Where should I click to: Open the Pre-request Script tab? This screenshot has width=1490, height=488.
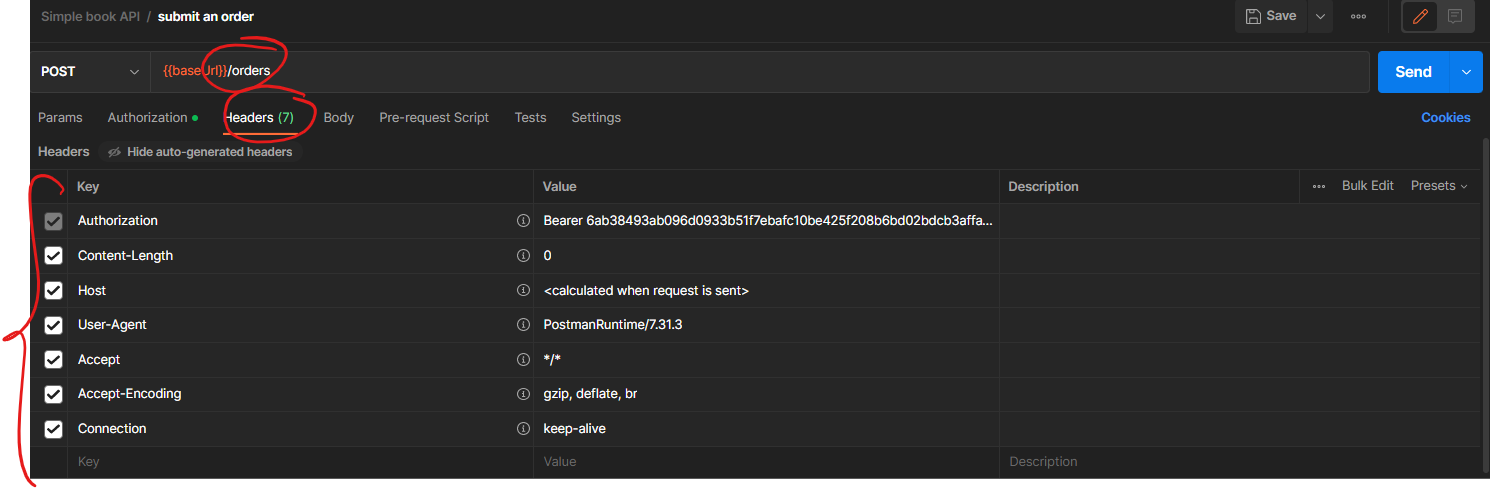pyautogui.click(x=434, y=118)
